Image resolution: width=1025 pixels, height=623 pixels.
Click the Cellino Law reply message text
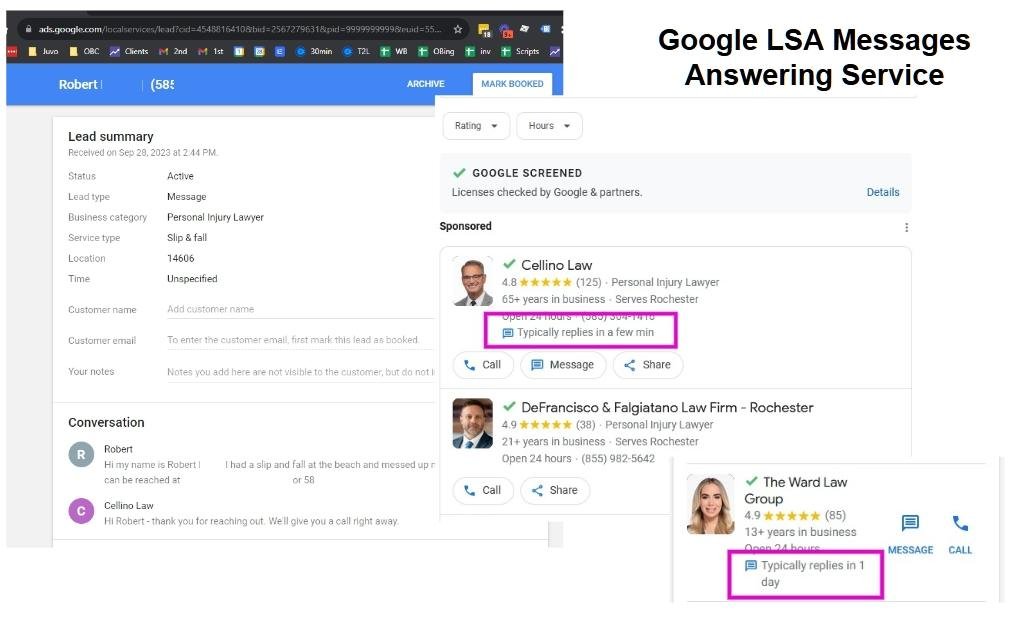[x=251, y=521]
